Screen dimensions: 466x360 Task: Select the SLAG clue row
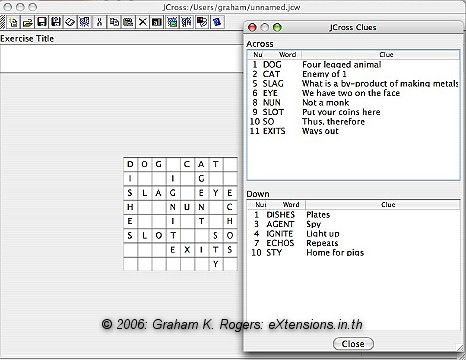353,83
